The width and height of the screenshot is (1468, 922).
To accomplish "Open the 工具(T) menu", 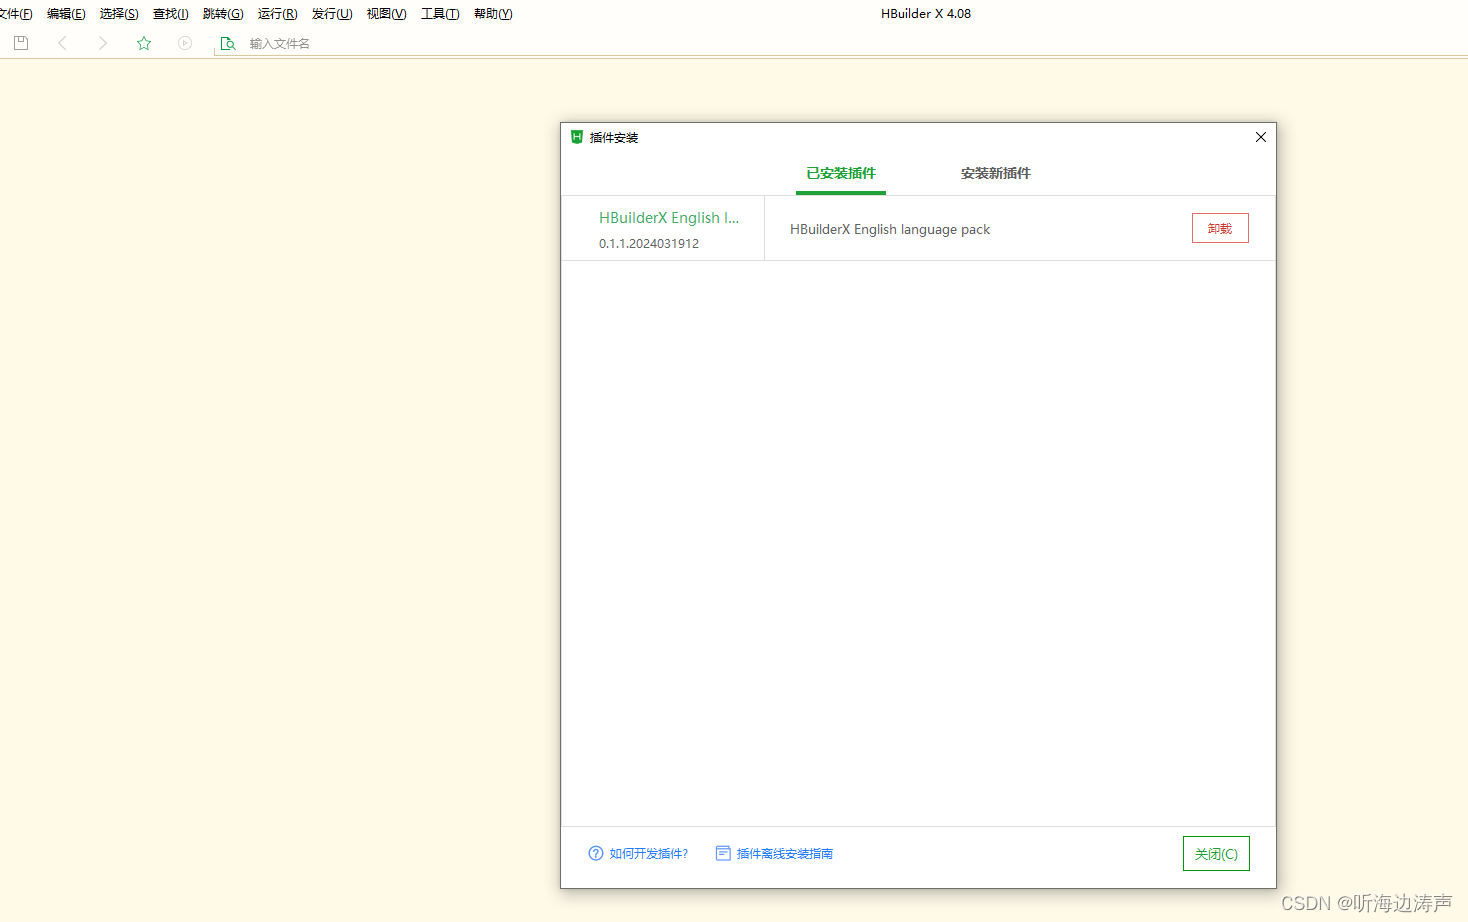I will (440, 14).
